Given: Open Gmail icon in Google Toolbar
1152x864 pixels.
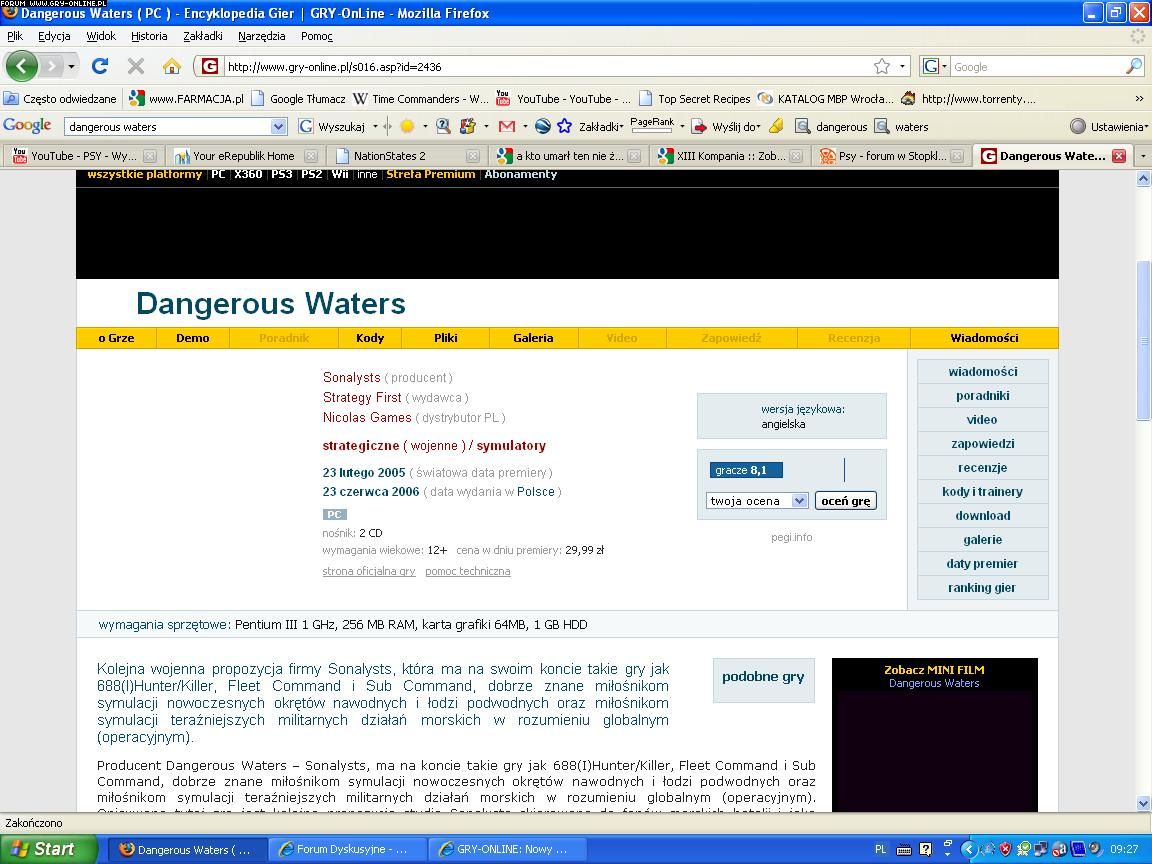Looking at the screenshot, I should pyautogui.click(x=506, y=127).
